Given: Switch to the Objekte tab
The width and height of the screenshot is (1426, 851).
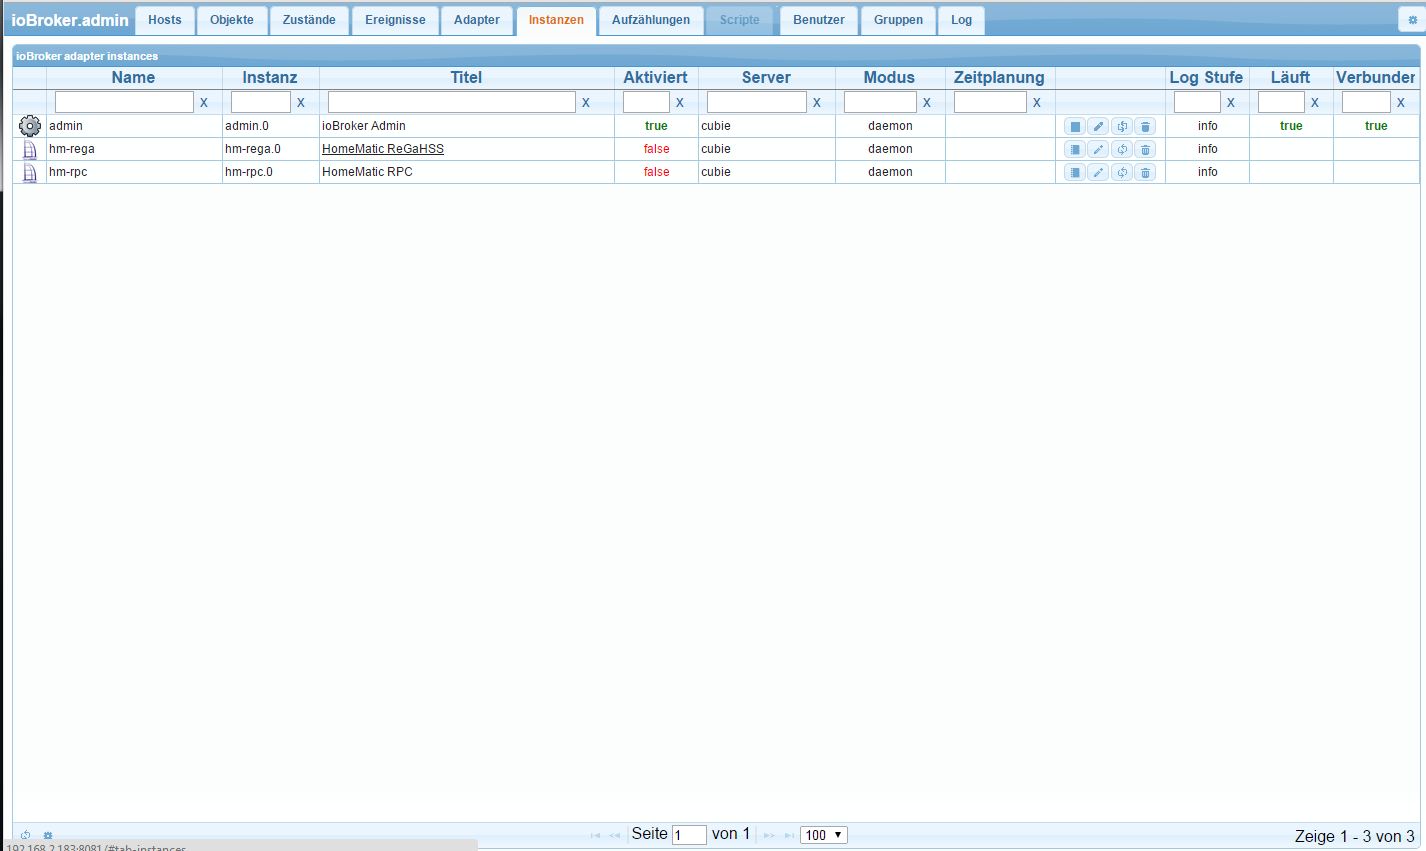Looking at the screenshot, I should (232, 20).
